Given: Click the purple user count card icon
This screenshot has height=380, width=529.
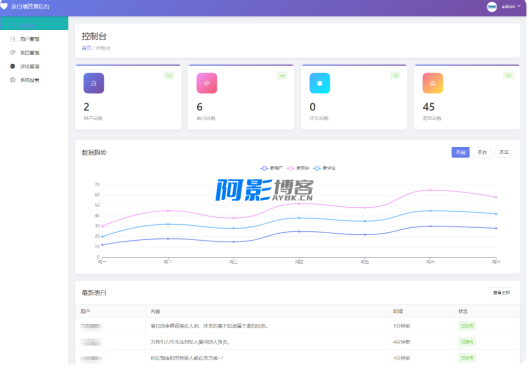Looking at the screenshot, I should (x=94, y=83).
